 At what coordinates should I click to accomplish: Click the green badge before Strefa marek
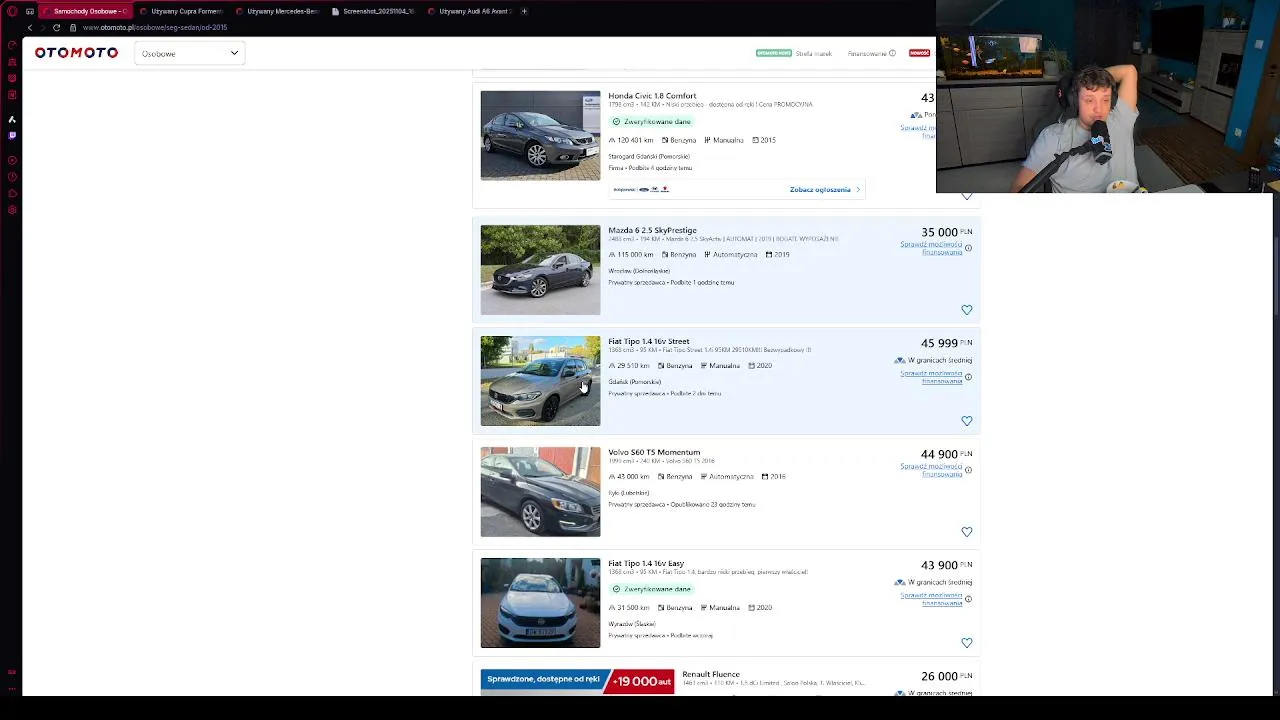(774, 53)
